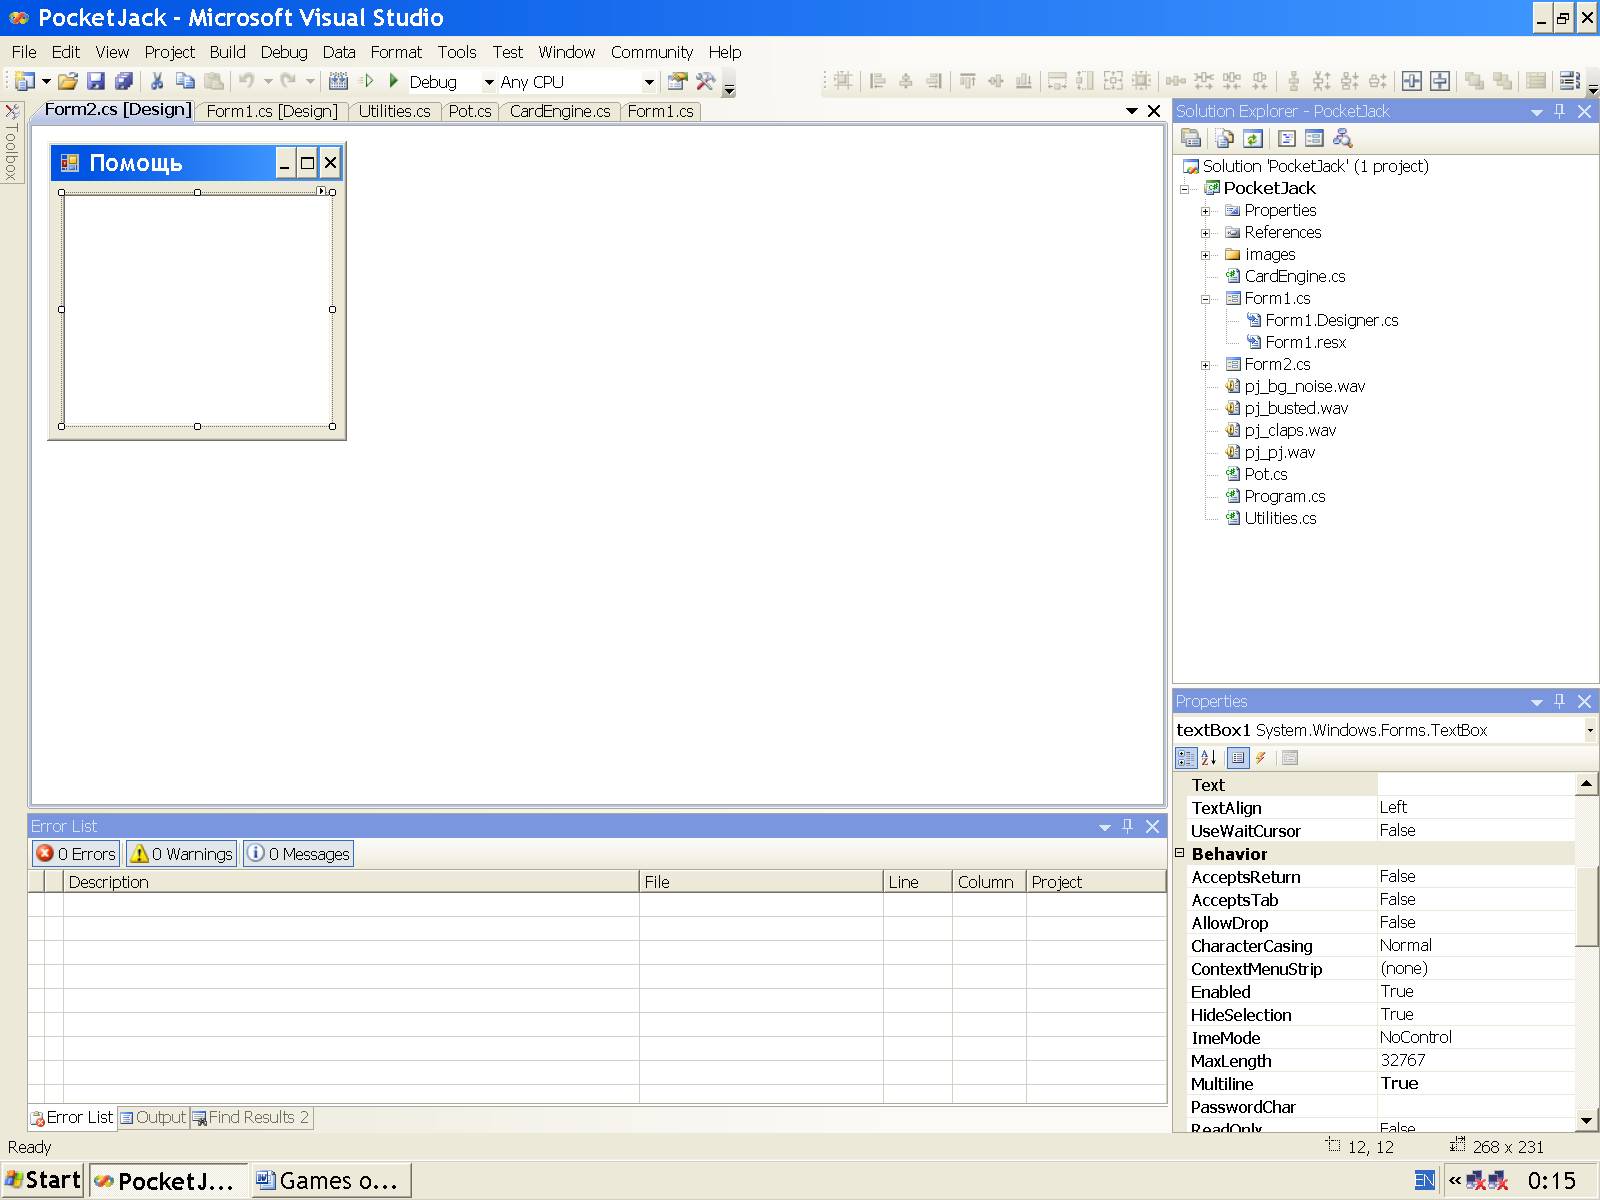The height and width of the screenshot is (1200, 1600).
Task: Click the Properties grid scroll-down arrow
Action: pos(1586,1120)
